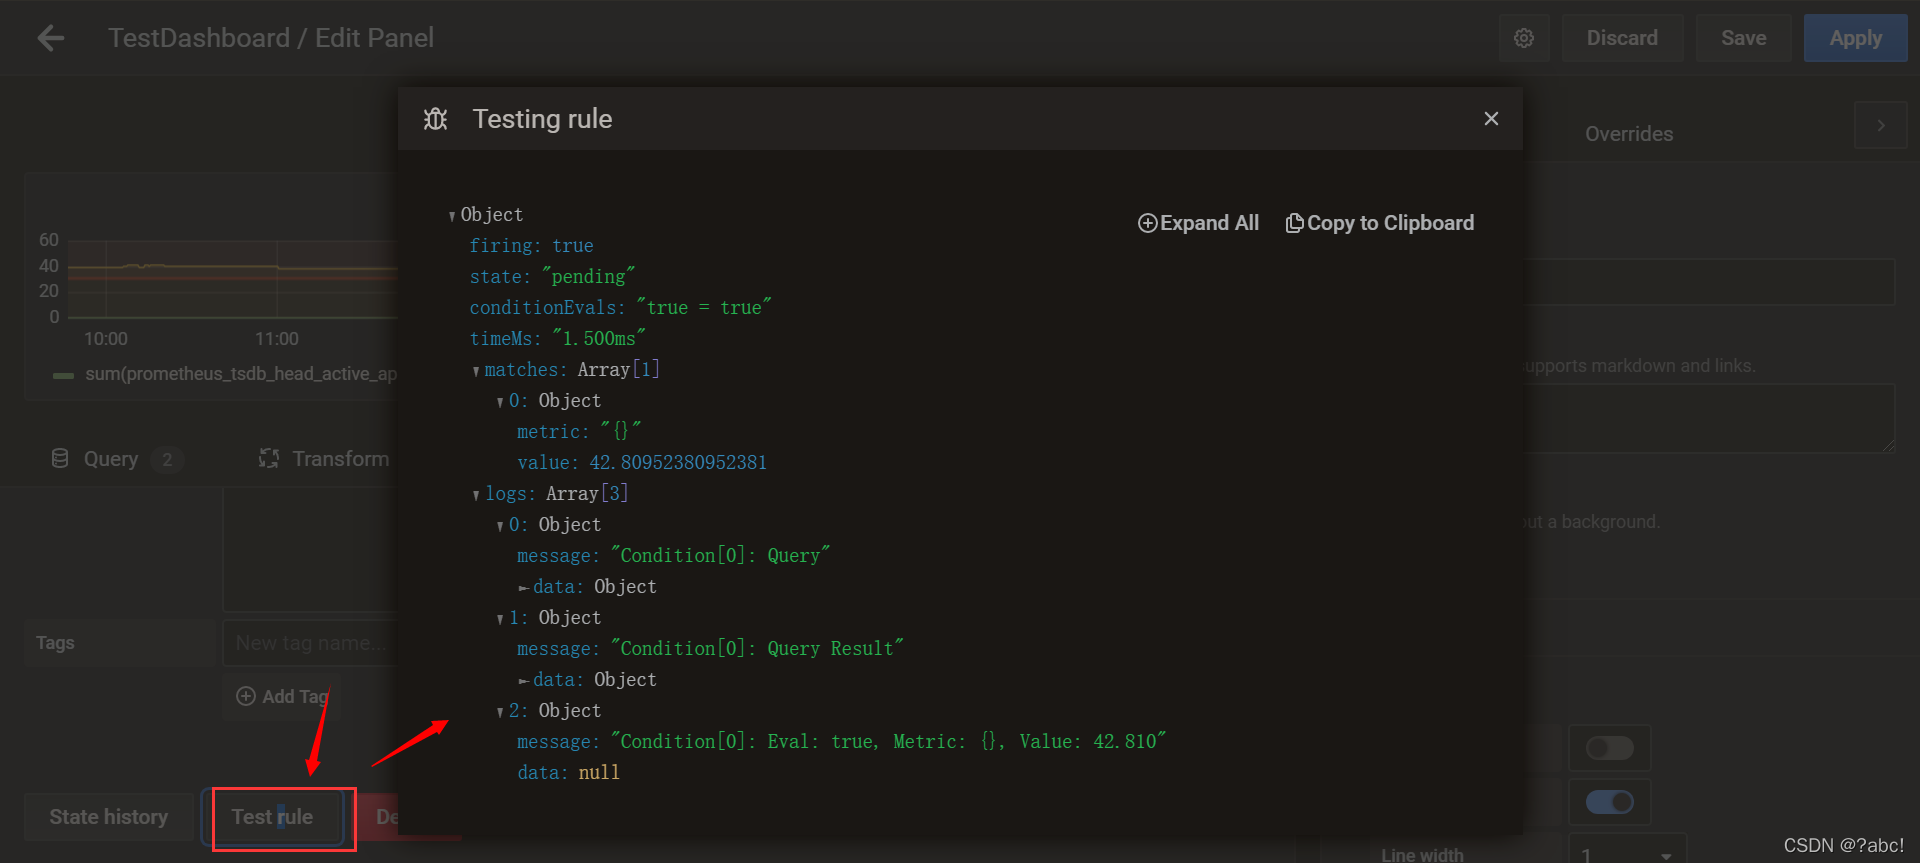Collapse logs item 1 Object
1920x863 pixels.
(500, 619)
